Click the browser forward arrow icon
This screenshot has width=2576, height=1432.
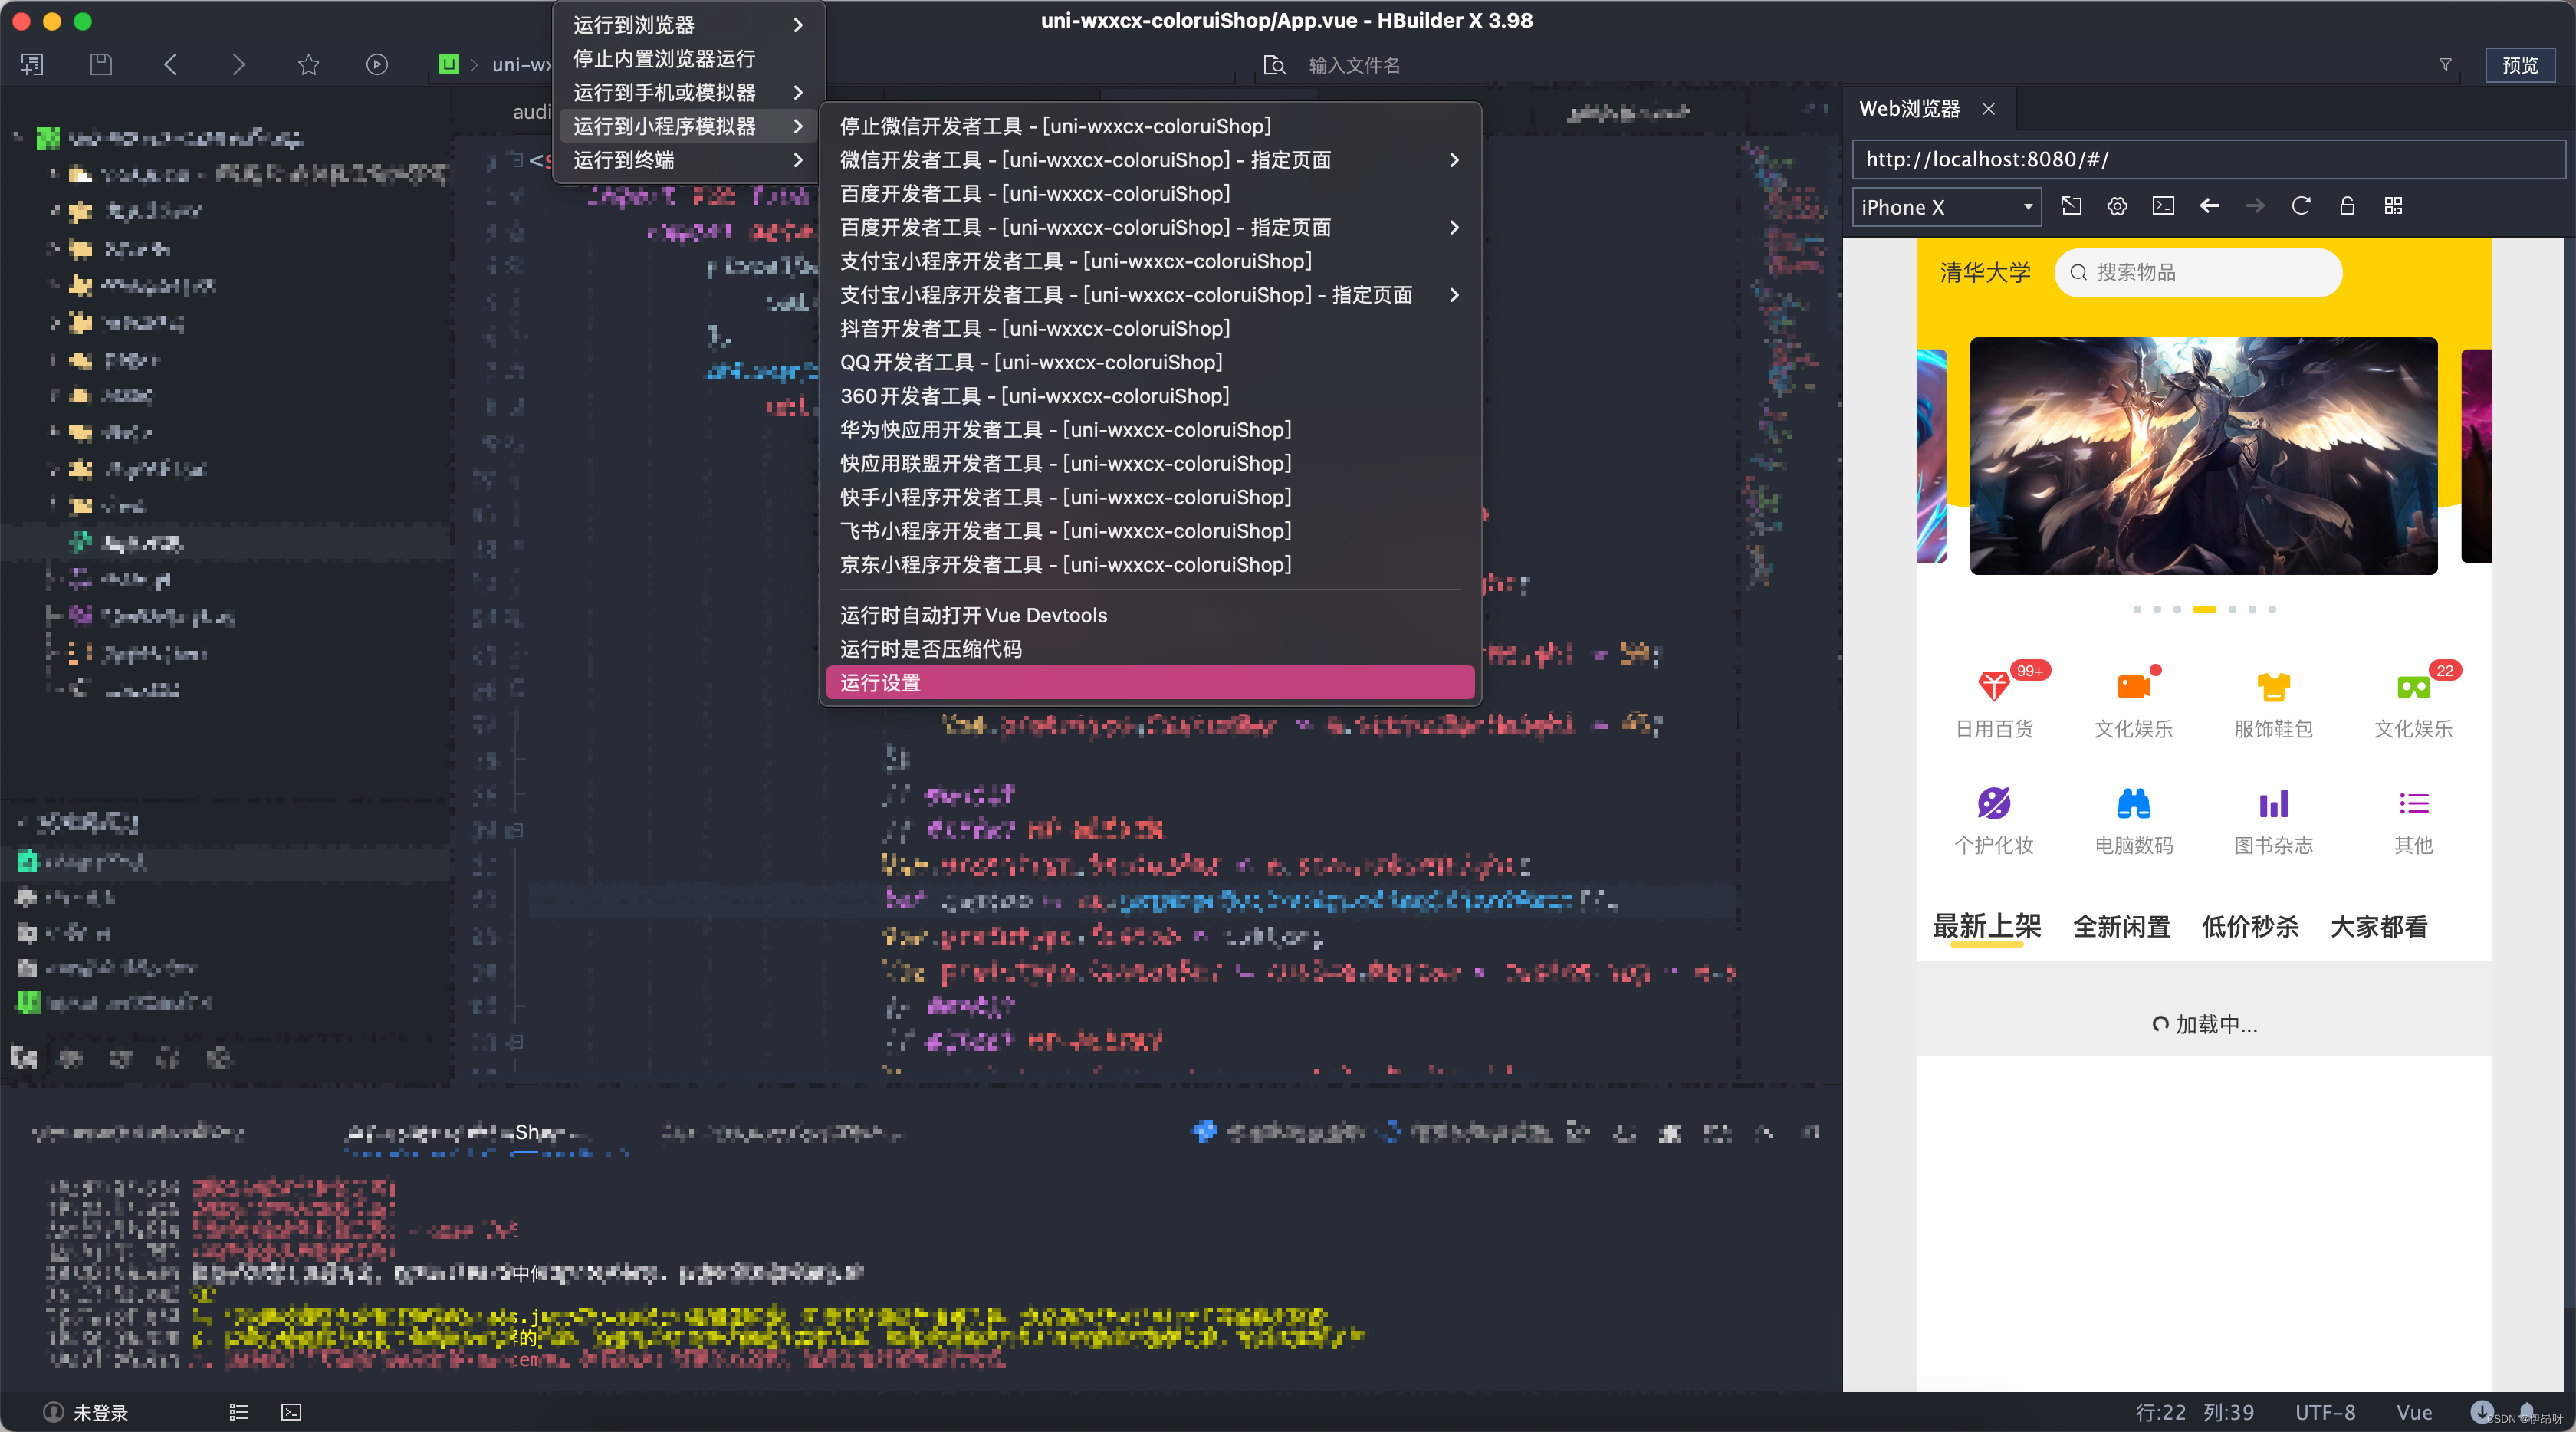(2255, 206)
